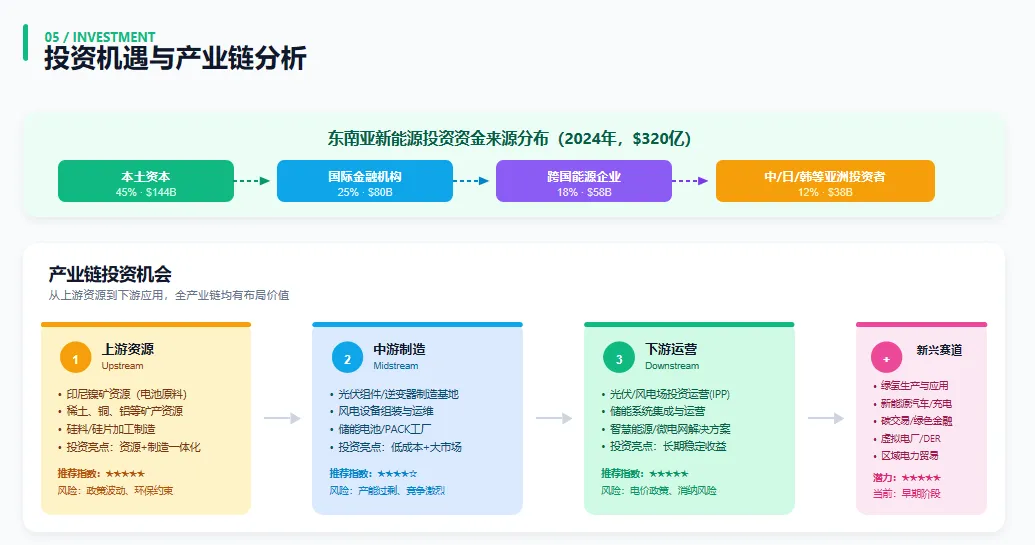Click the green number 3 circle for Downstream
This screenshot has width=1035, height=545.
618,358
